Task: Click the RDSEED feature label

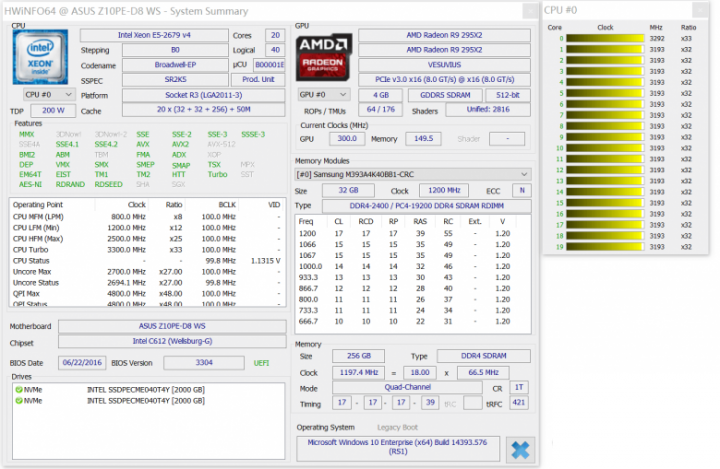Action: tap(108, 184)
